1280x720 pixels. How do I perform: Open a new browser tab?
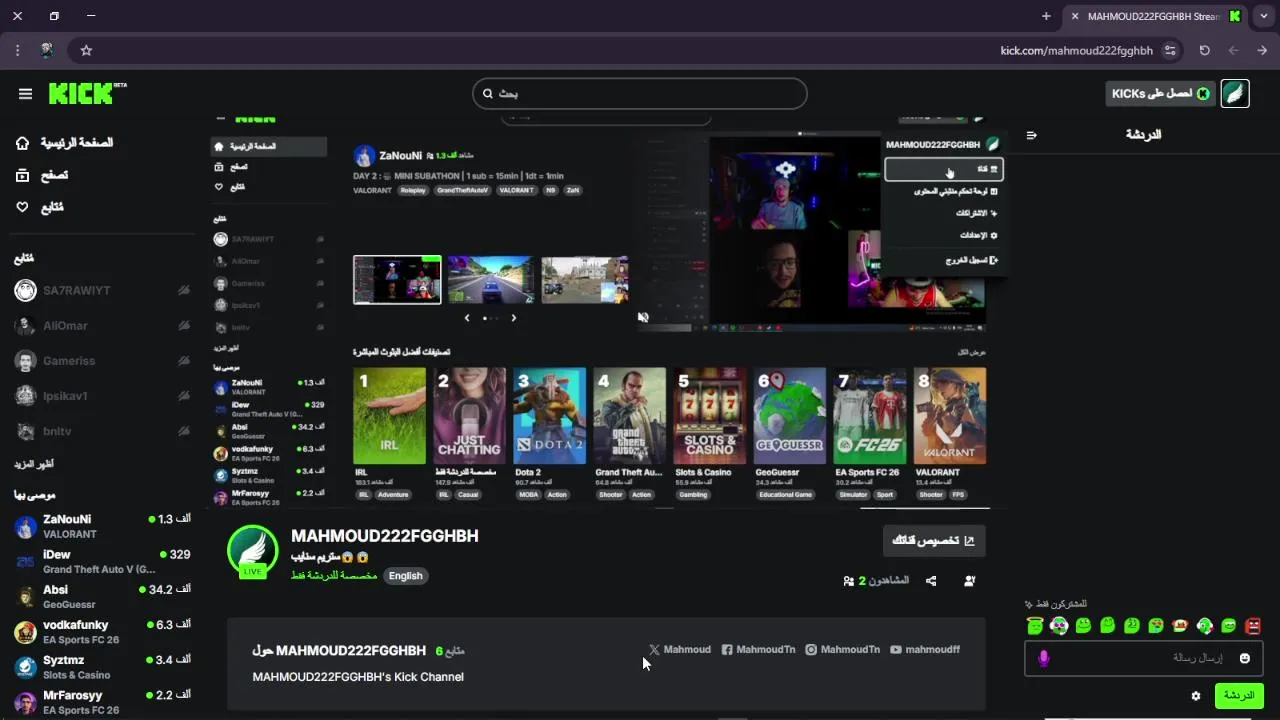1046,16
